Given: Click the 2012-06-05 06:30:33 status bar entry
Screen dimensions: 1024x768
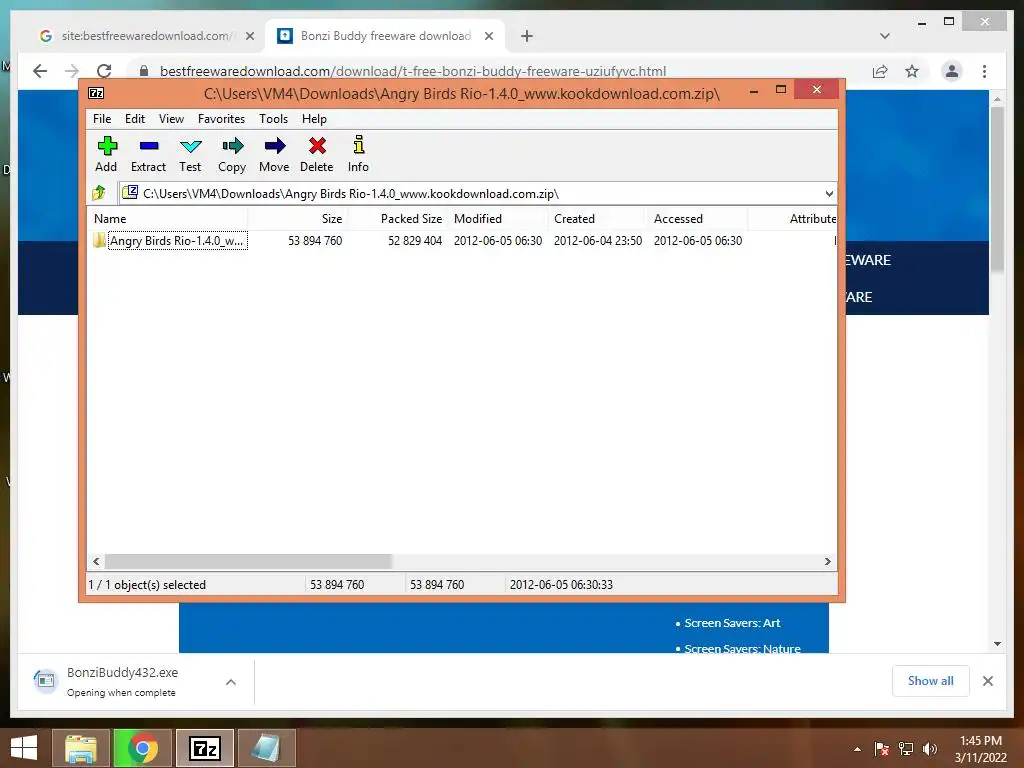Looking at the screenshot, I should (561, 584).
